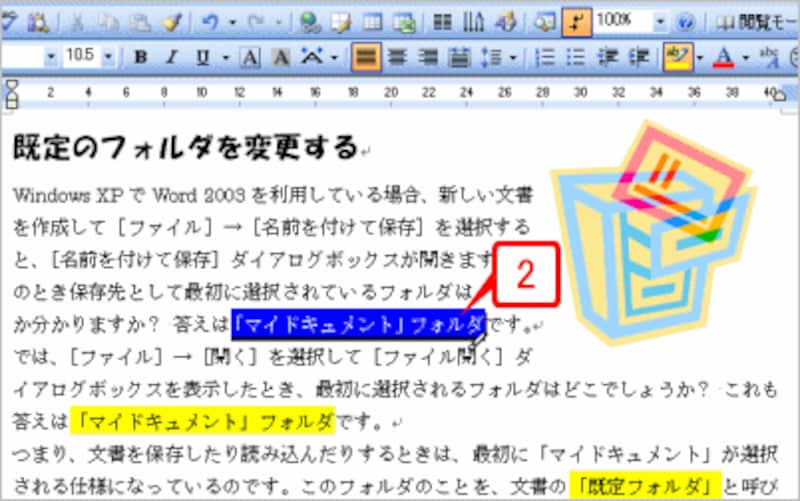Click the Columns layout icon
The height and width of the screenshot is (501, 800).
[442, 22]
